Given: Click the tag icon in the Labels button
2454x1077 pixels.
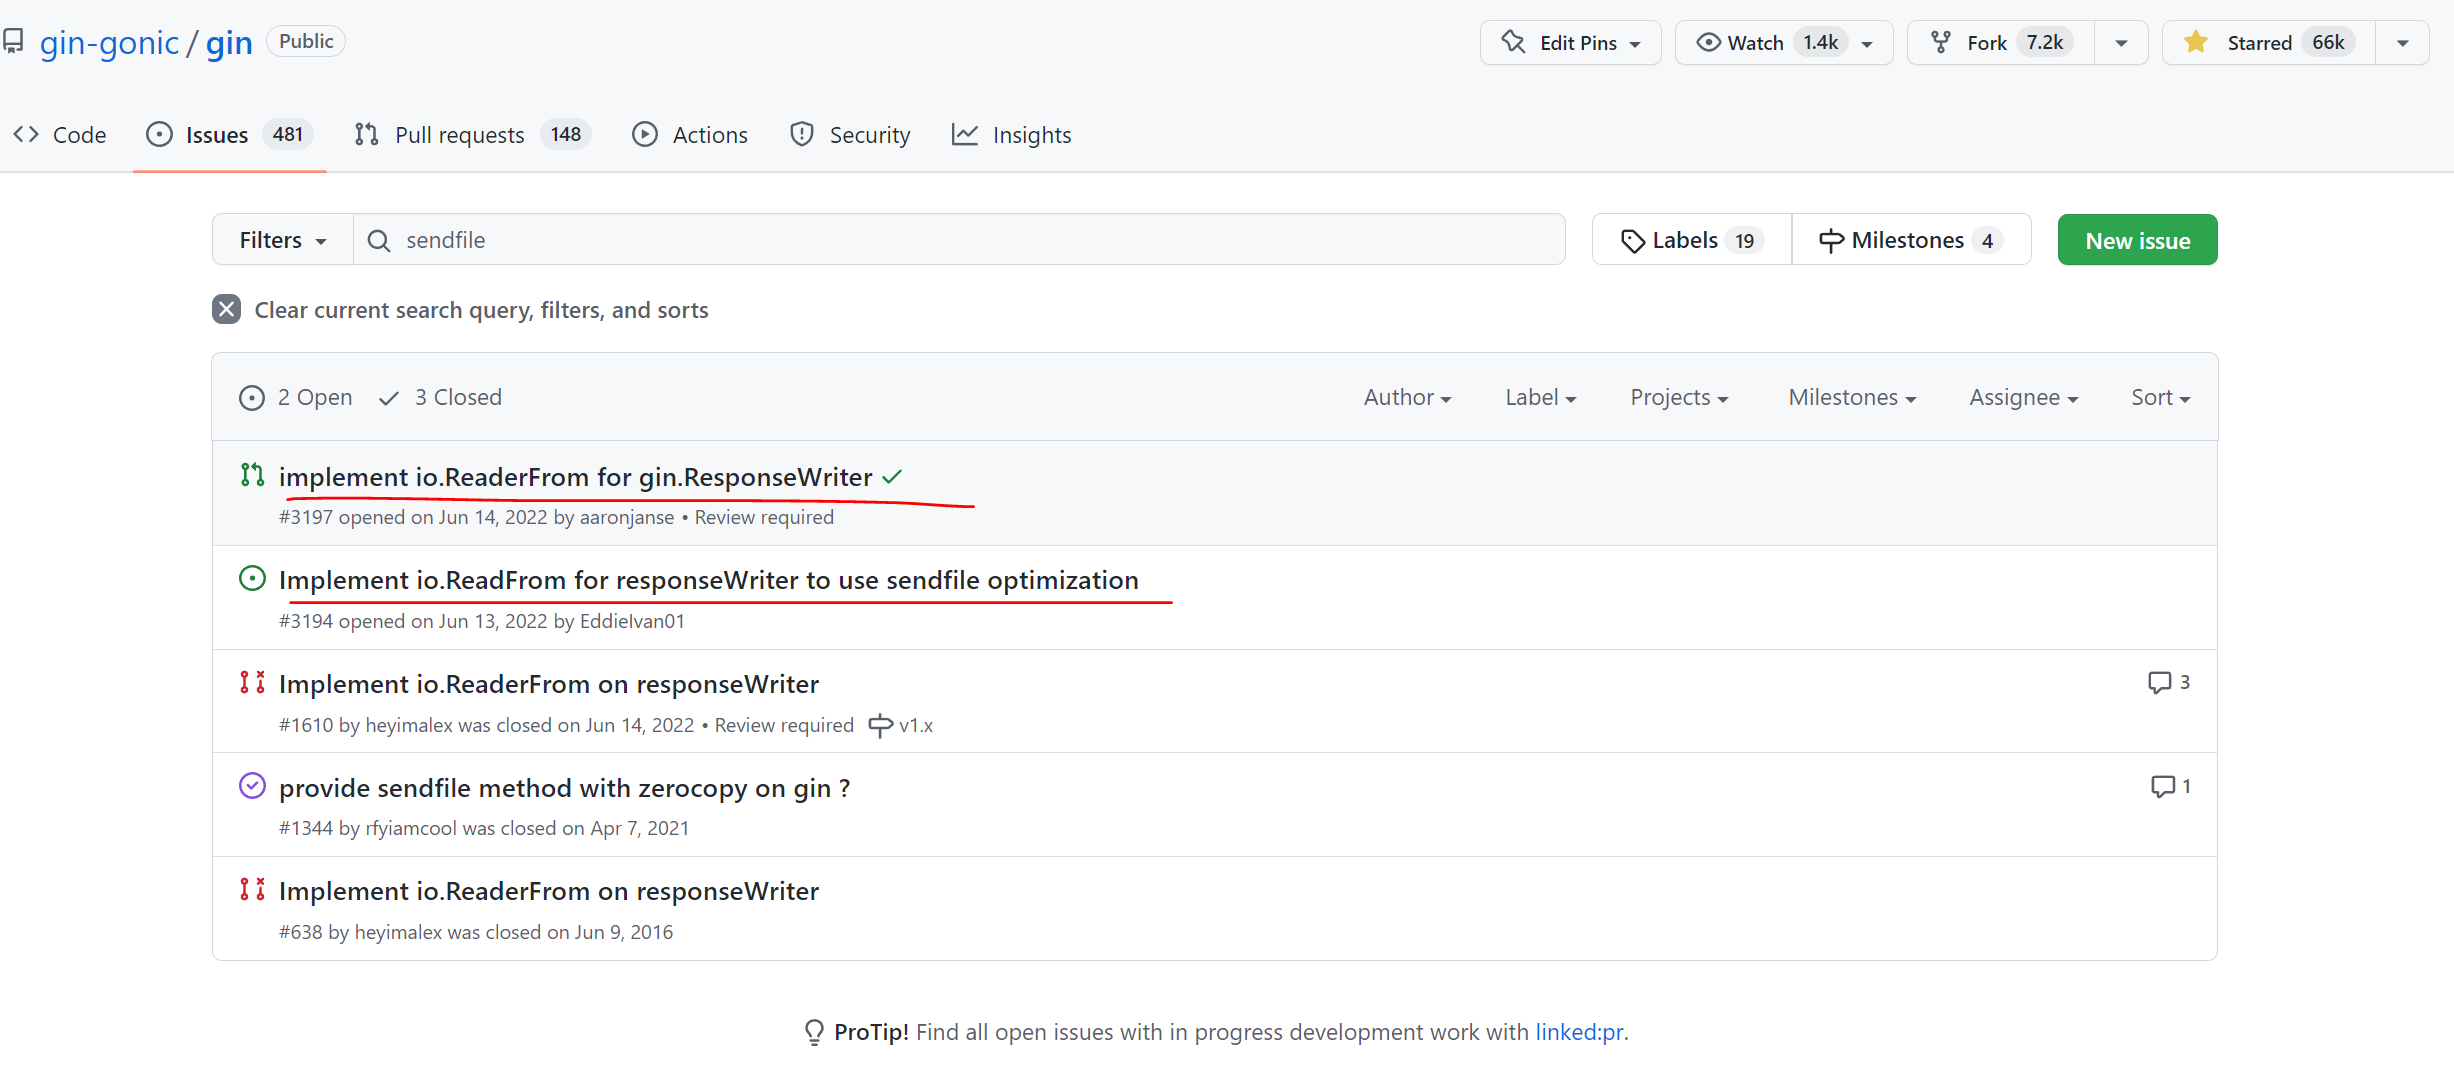Looking at the screenshot, I should tap(1632, 241).
